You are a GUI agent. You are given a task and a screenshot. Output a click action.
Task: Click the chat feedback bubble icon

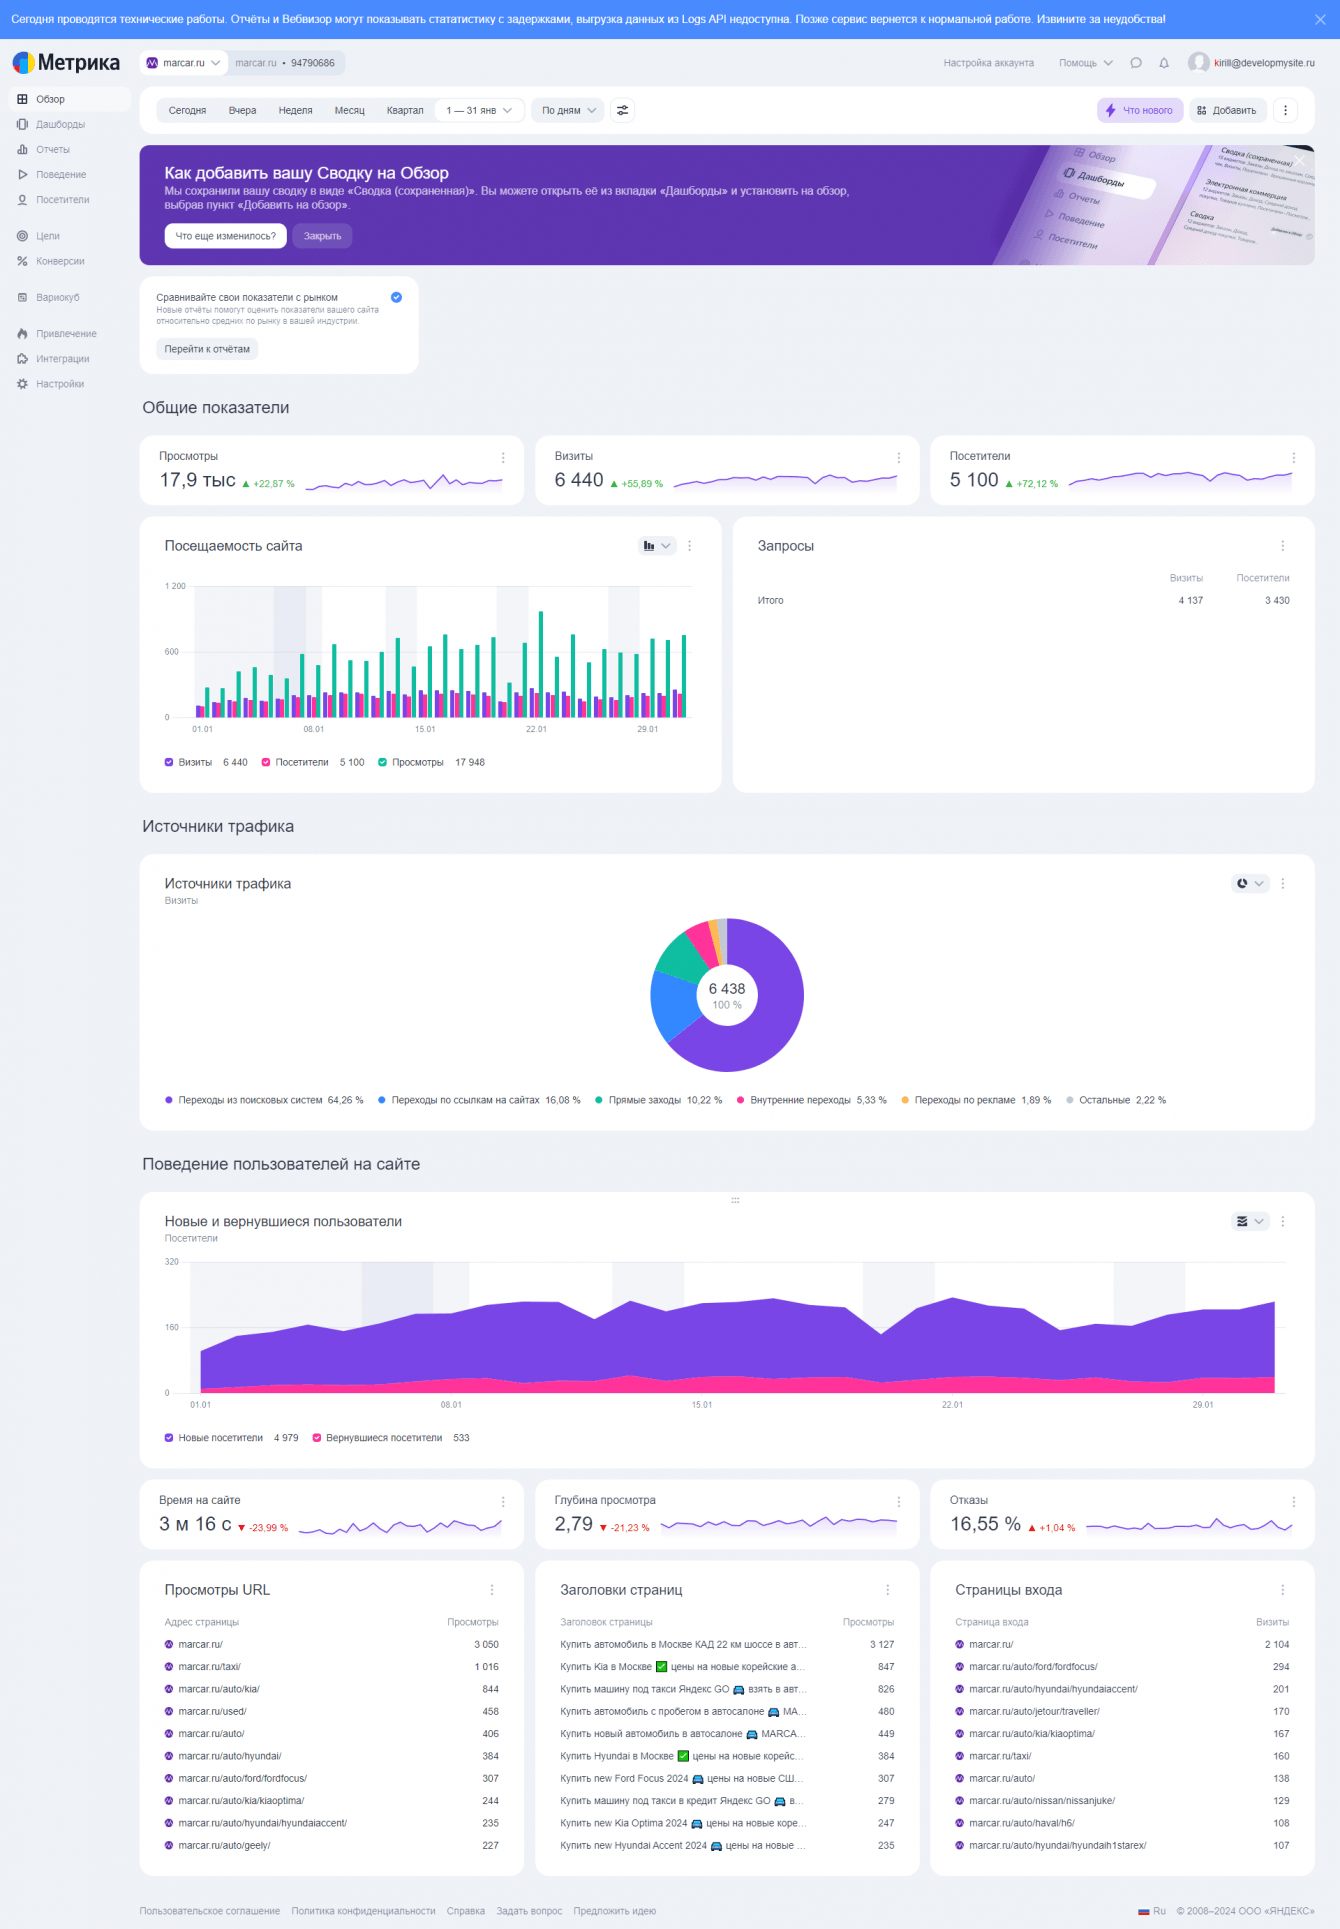coord(1136,63)
